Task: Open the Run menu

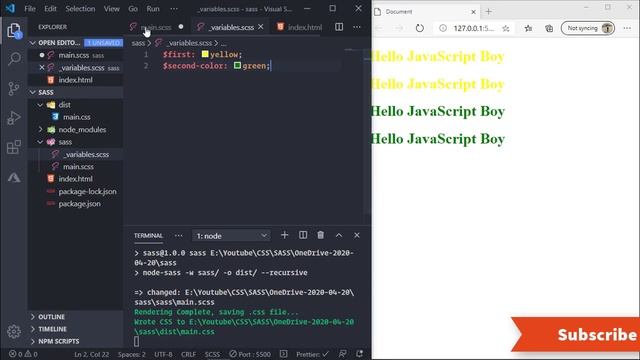Action: (153, 9)
